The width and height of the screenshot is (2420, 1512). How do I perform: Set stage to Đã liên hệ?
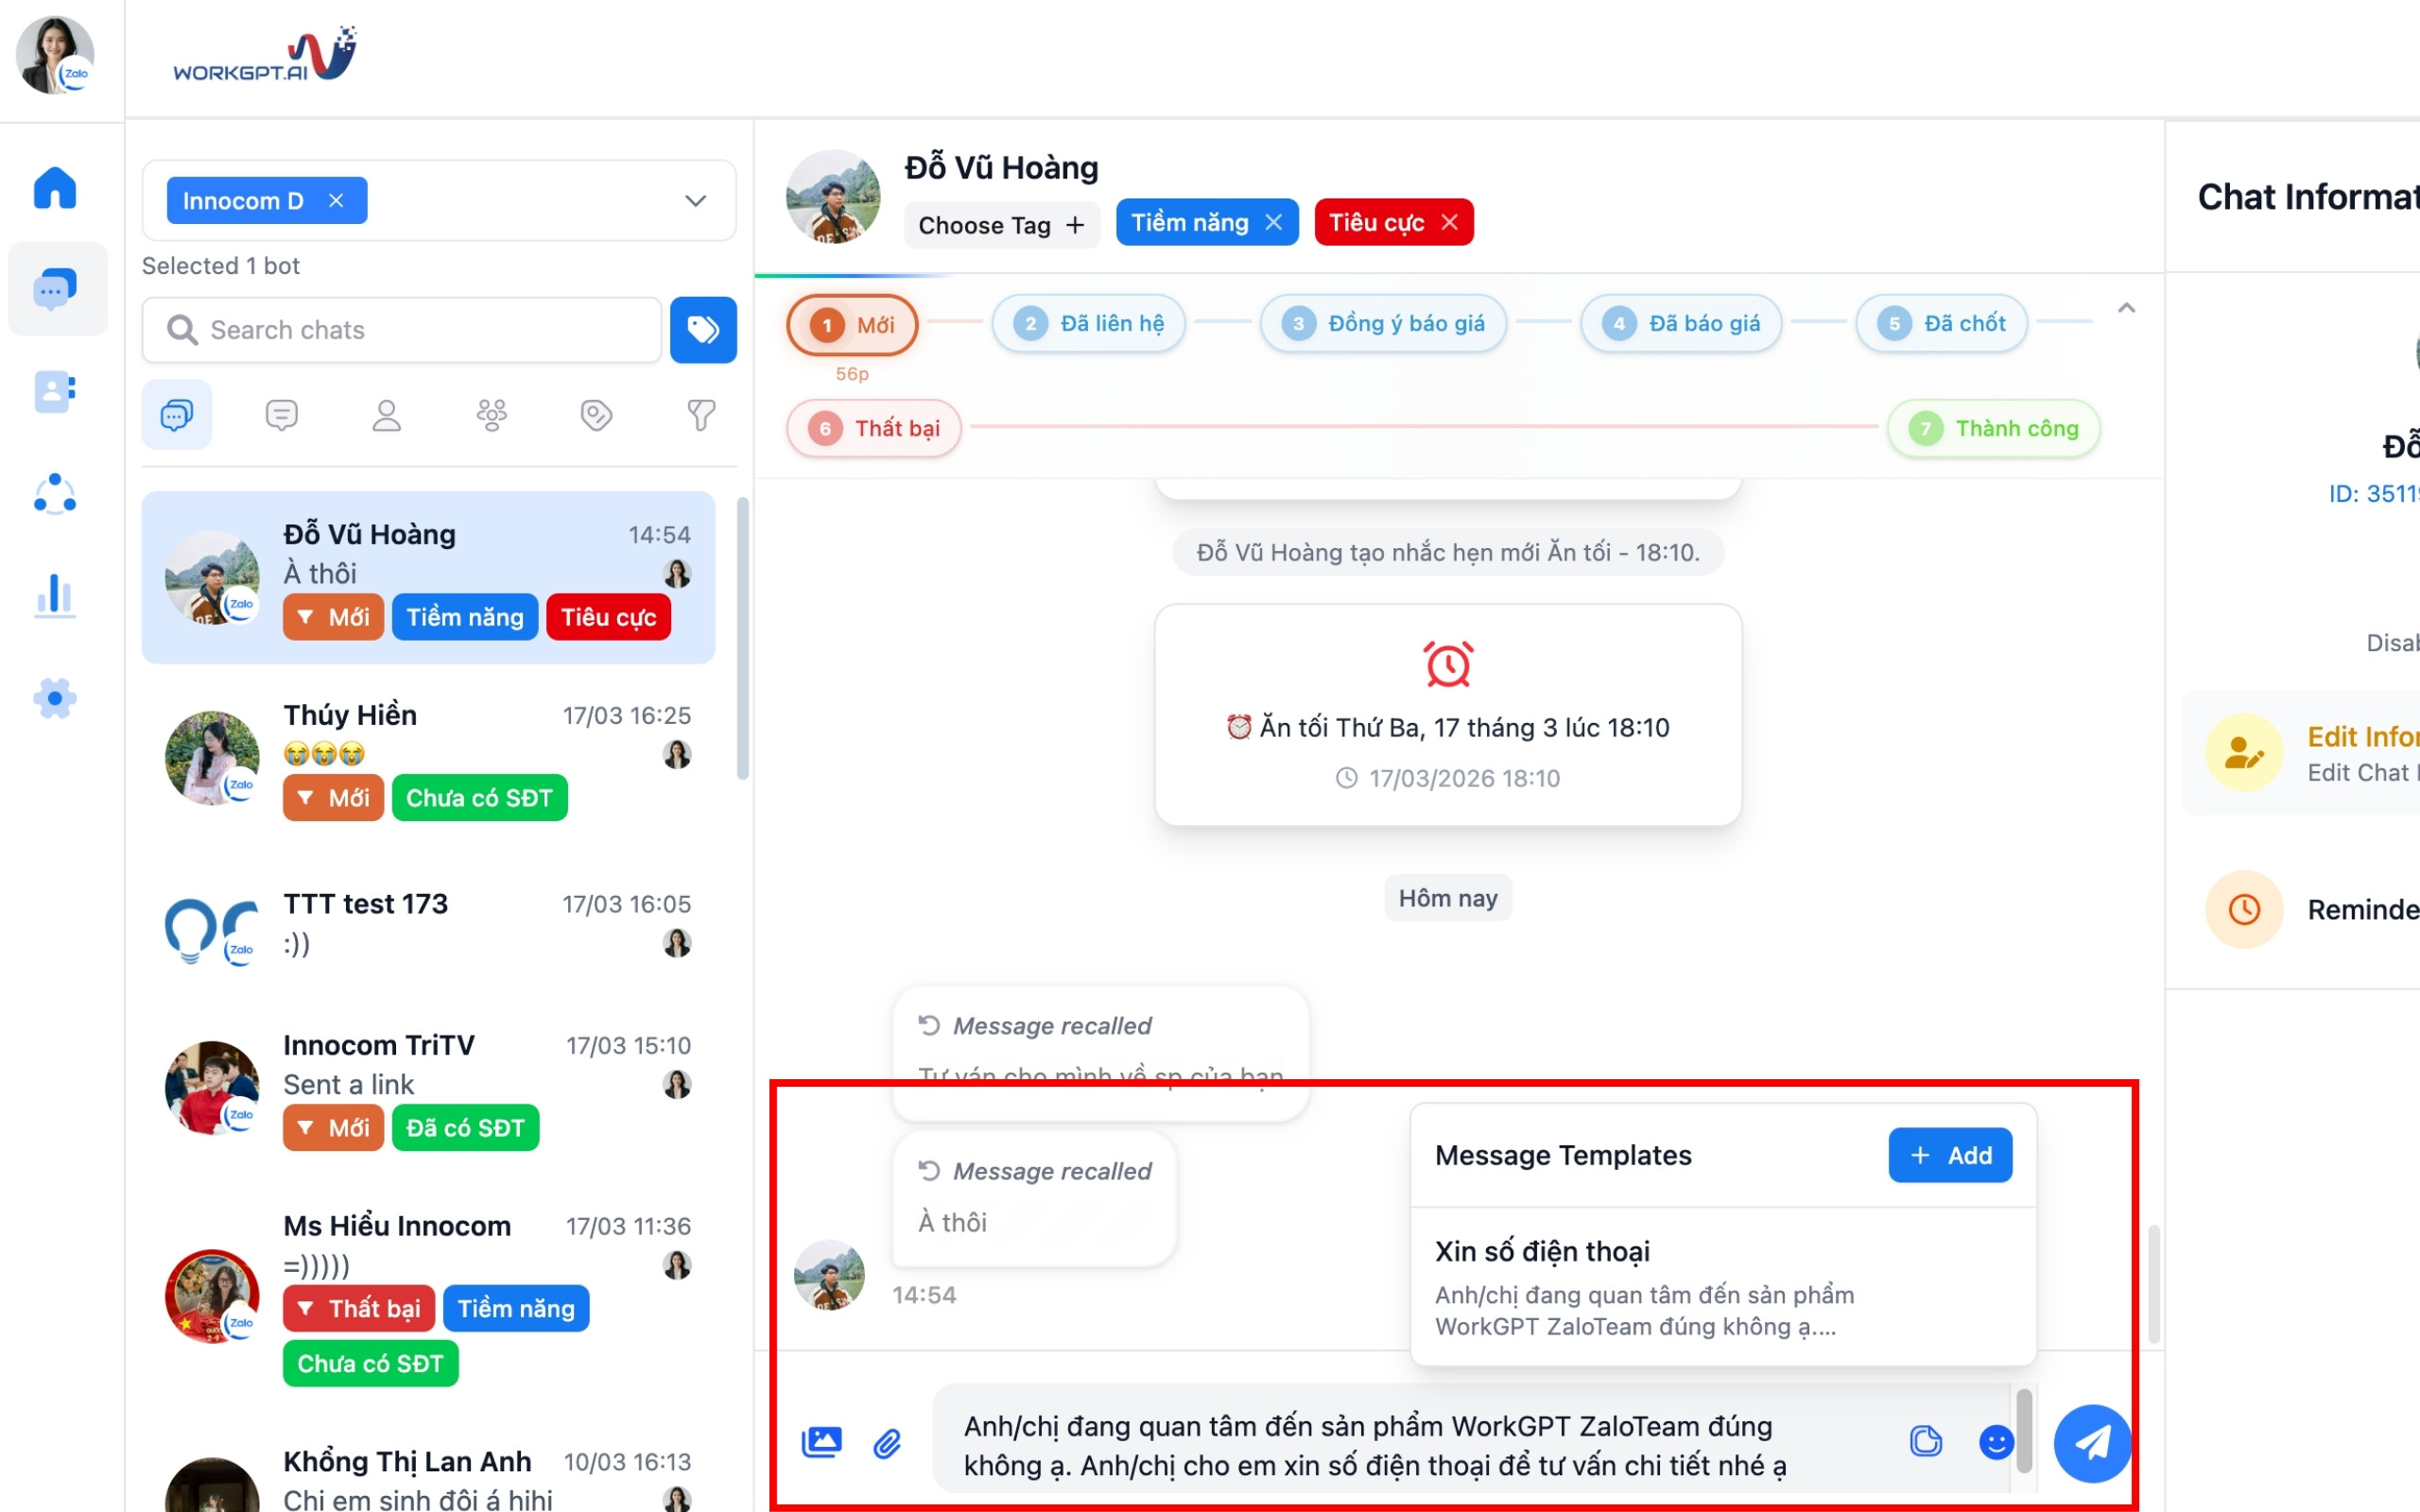(x=1088, y=323)
